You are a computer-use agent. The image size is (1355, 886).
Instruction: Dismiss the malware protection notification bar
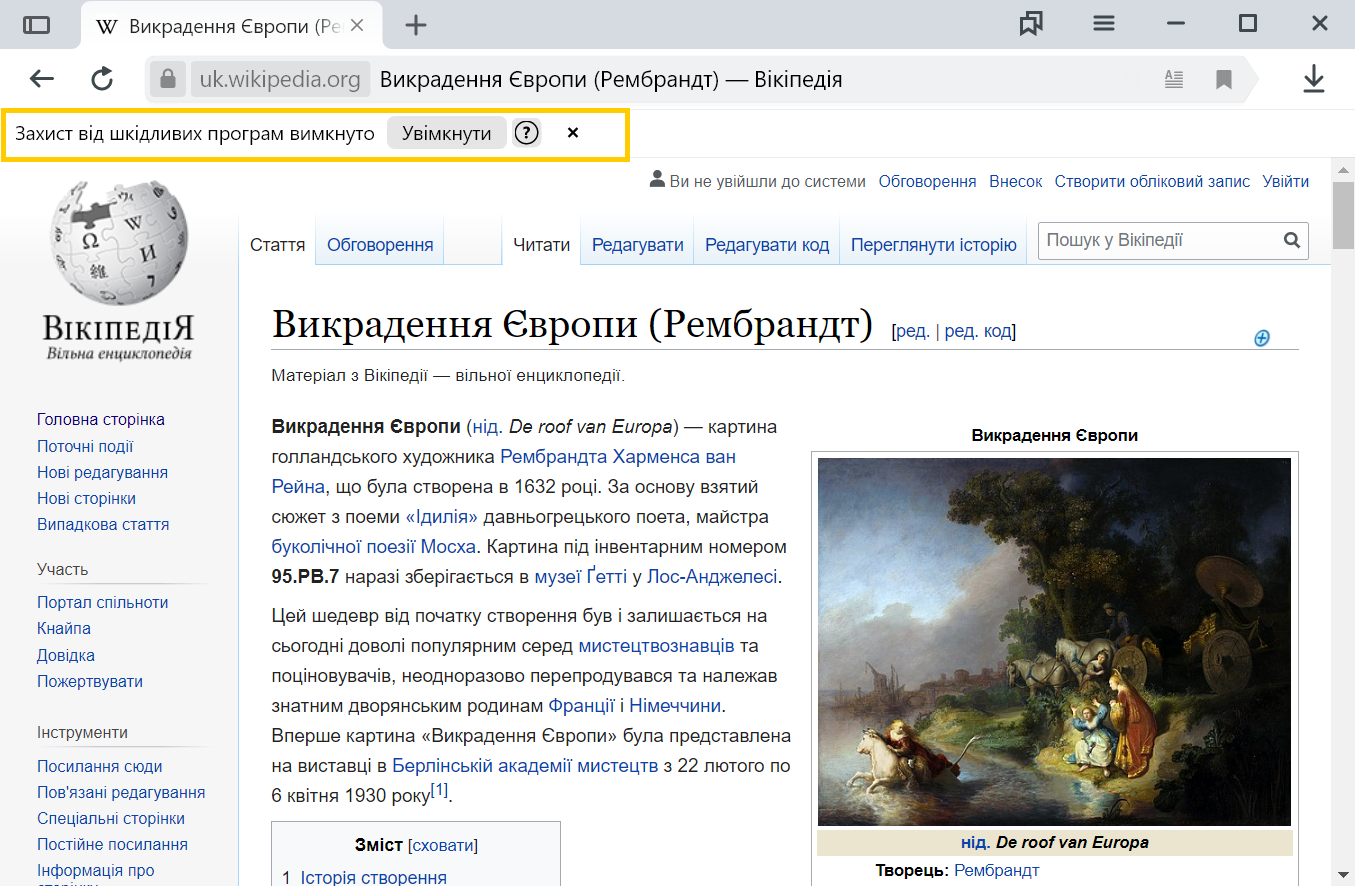click(573, 133)
